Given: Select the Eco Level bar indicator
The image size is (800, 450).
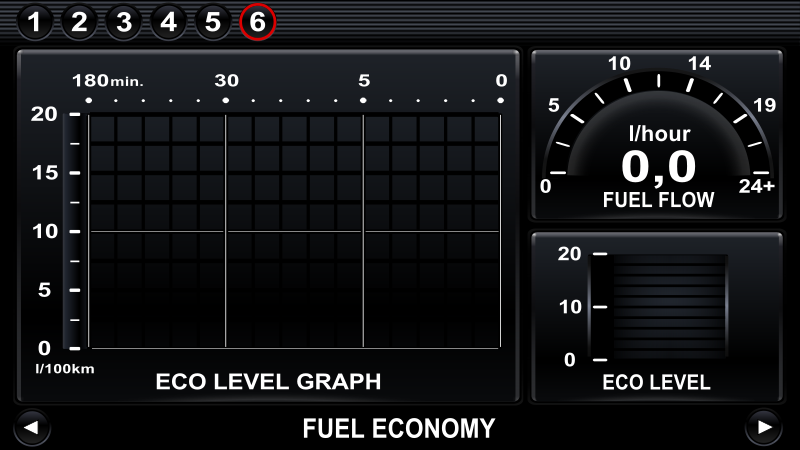Looking at the screenshot, I should [658, 307].
